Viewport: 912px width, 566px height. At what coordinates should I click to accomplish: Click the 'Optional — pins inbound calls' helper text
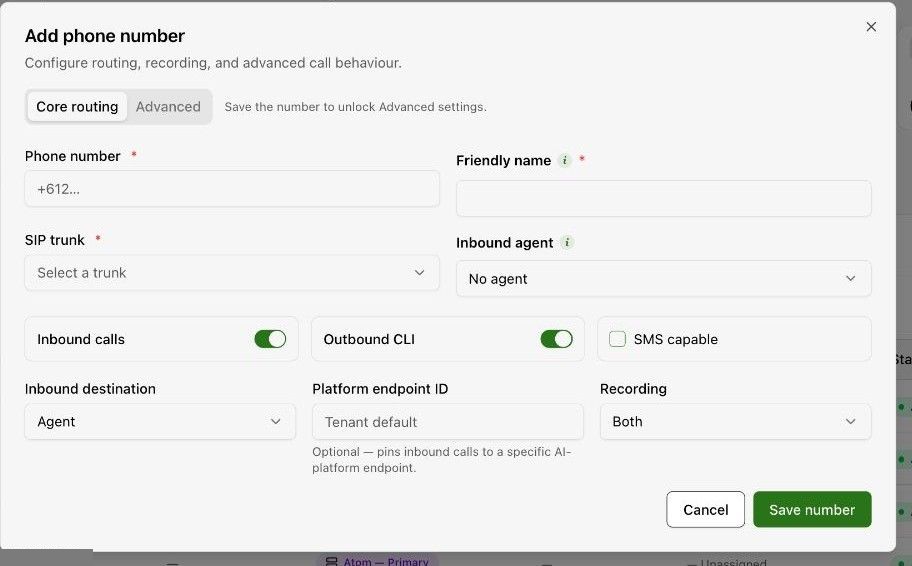pyautogui.click(x=441, y=460)
